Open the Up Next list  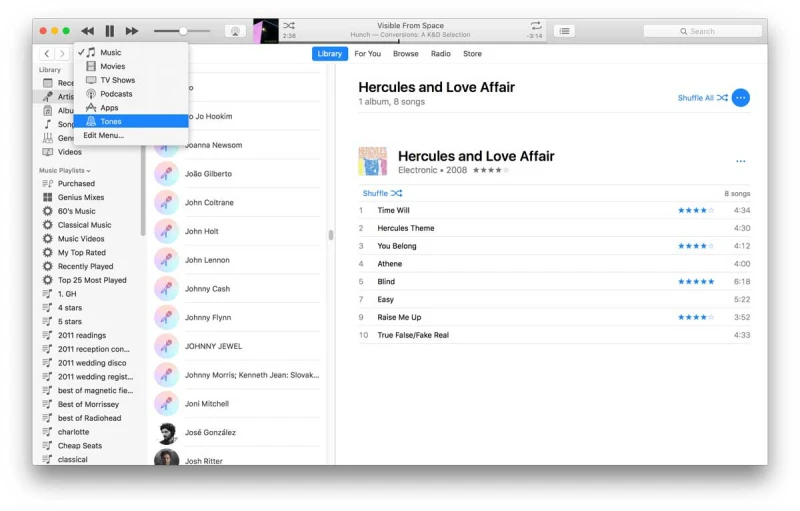(564, 31)
